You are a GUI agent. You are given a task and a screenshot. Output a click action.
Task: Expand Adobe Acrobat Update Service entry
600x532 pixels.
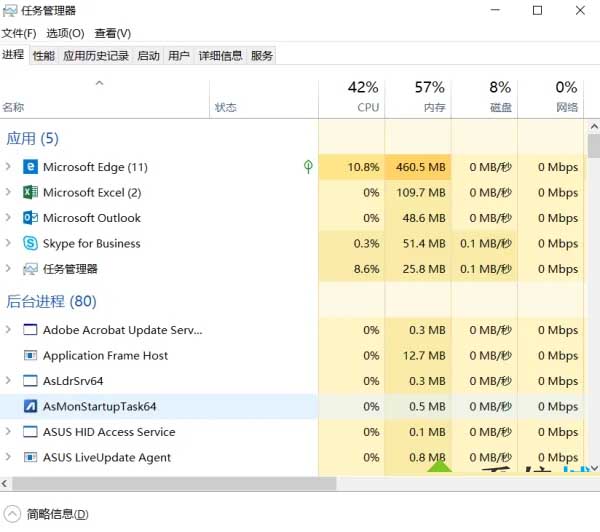(x=8, y=329)
